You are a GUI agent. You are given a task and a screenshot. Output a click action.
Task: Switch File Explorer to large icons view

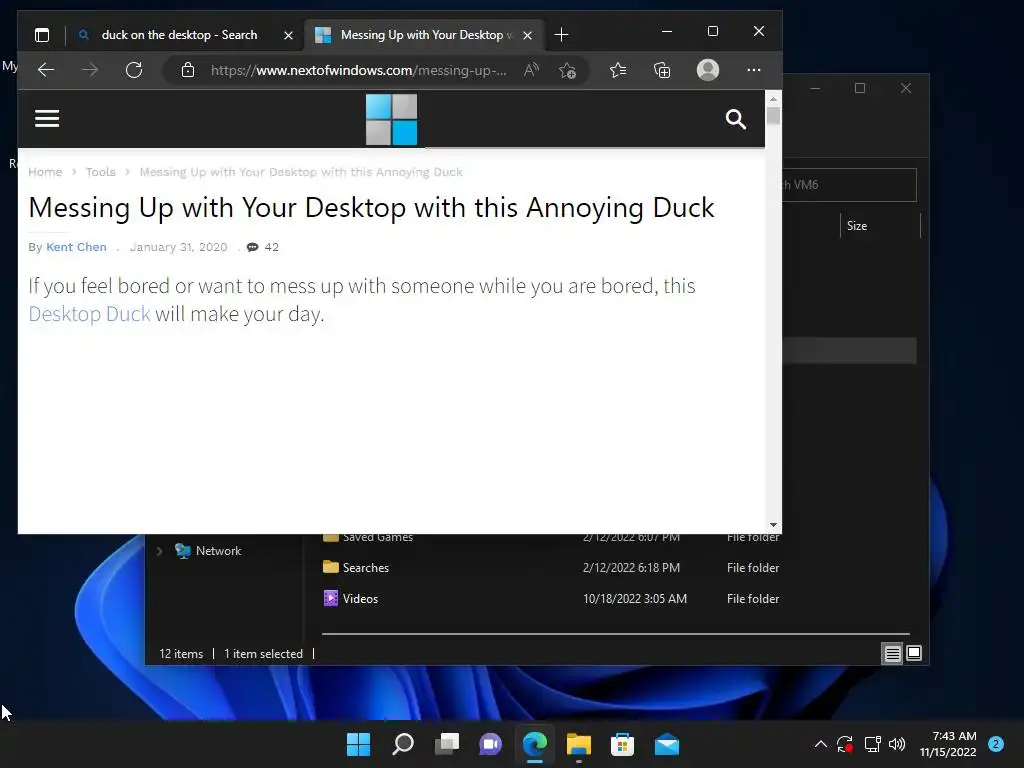pyautogui.click(x=914, y=653)
